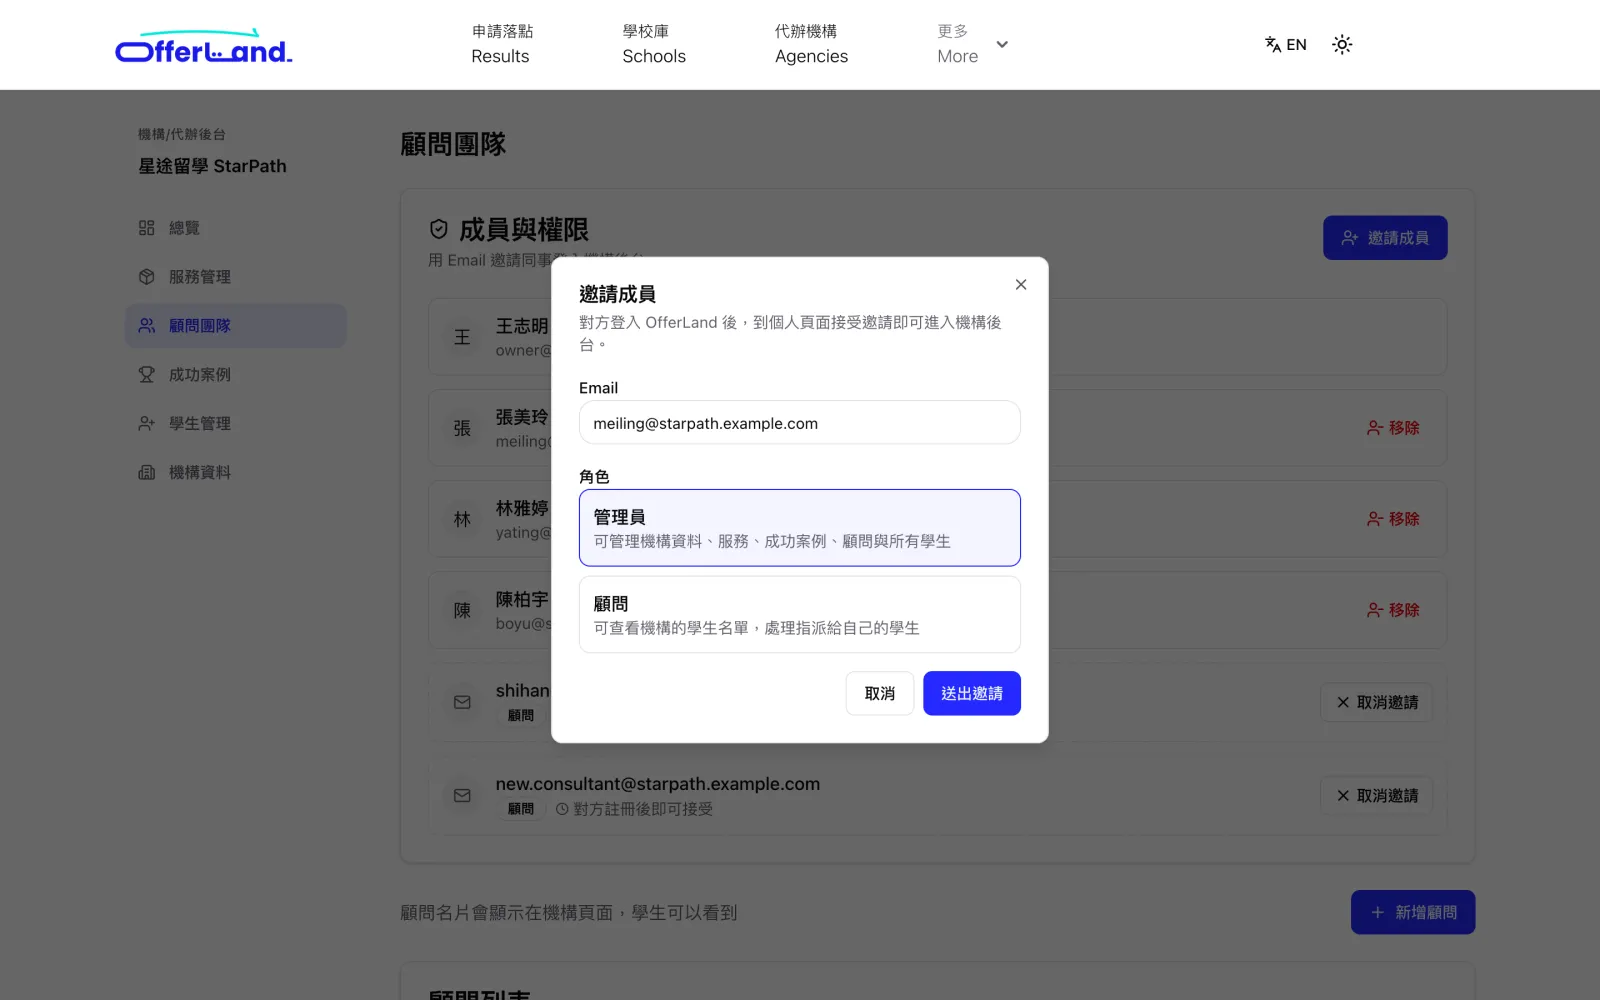Viewport: 1600px width, 1000px height.
Task: Toggle light/dark theme sun icon
Action: click(1342, 44)
